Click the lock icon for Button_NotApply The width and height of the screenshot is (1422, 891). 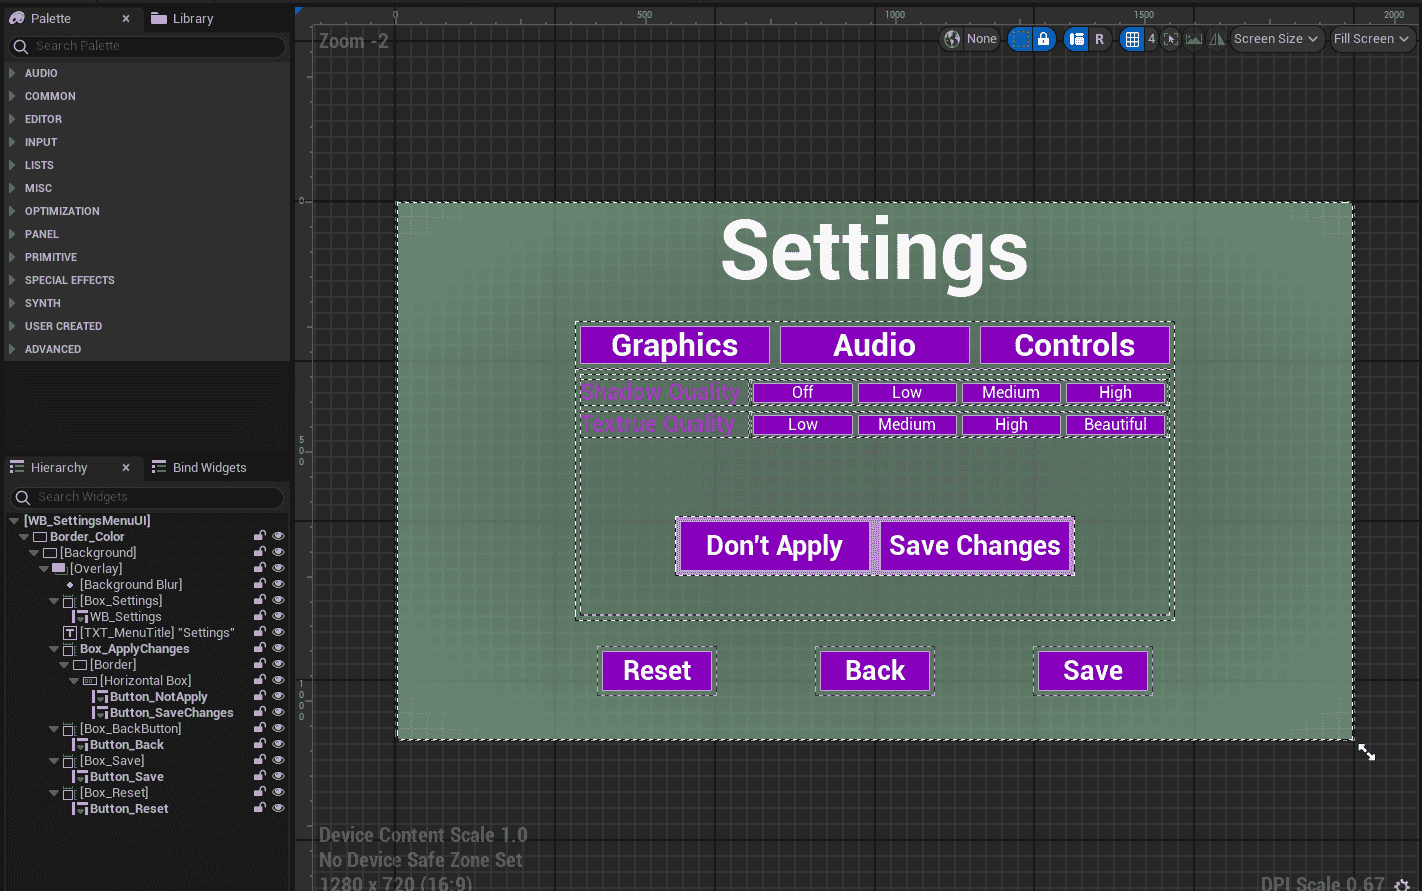(260, 697)
